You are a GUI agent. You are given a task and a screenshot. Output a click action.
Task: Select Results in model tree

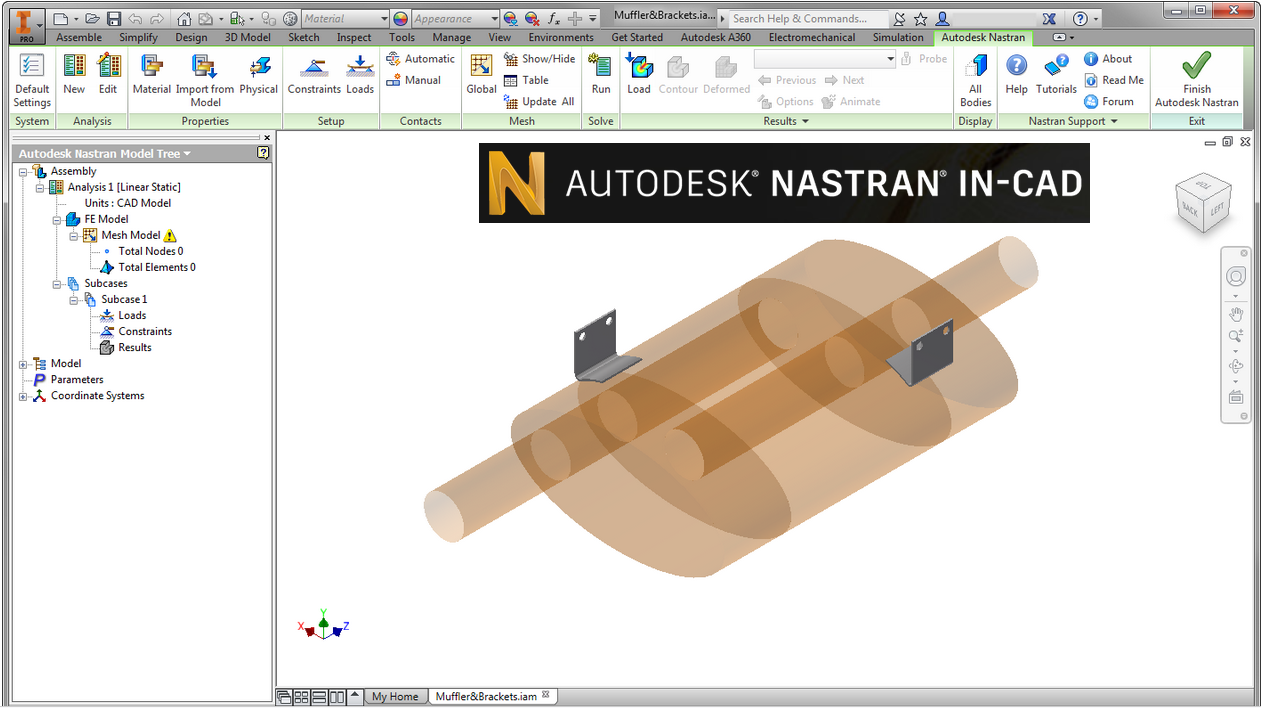click(x=135, y=347)
